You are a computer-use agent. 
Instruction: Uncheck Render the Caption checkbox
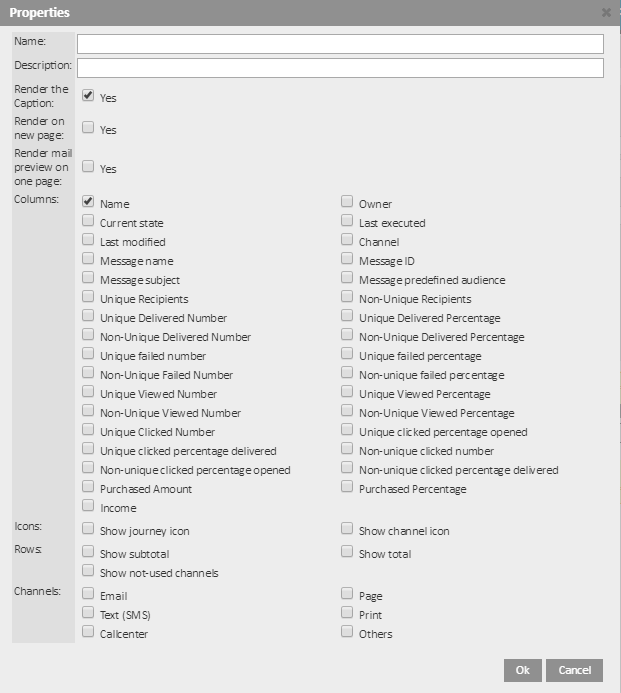pos(88,96)
